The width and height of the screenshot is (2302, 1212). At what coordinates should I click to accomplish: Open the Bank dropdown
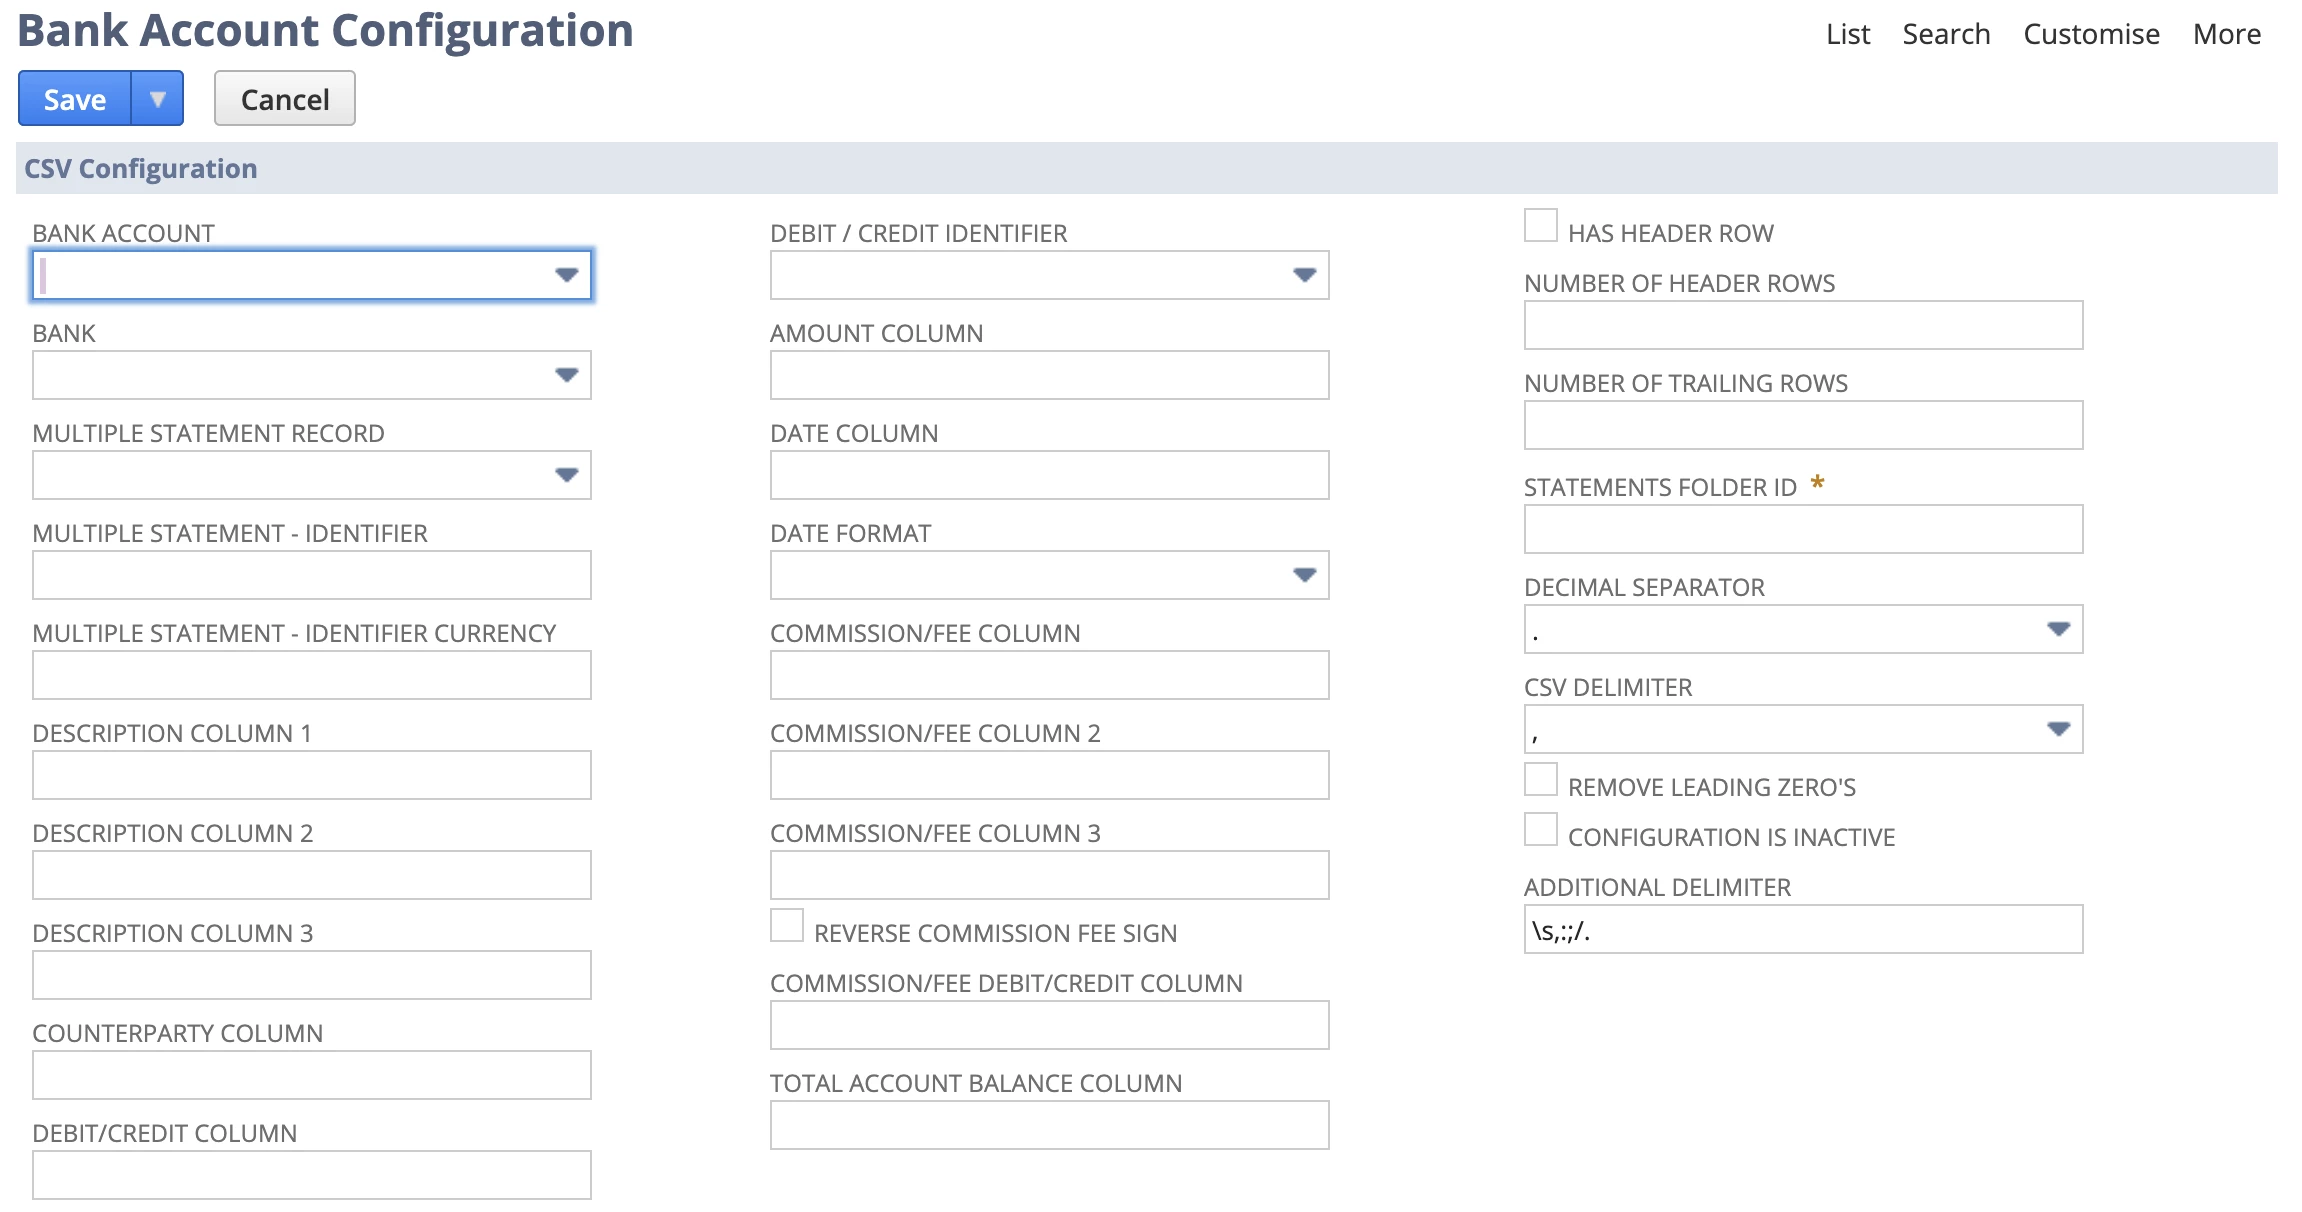566,377
